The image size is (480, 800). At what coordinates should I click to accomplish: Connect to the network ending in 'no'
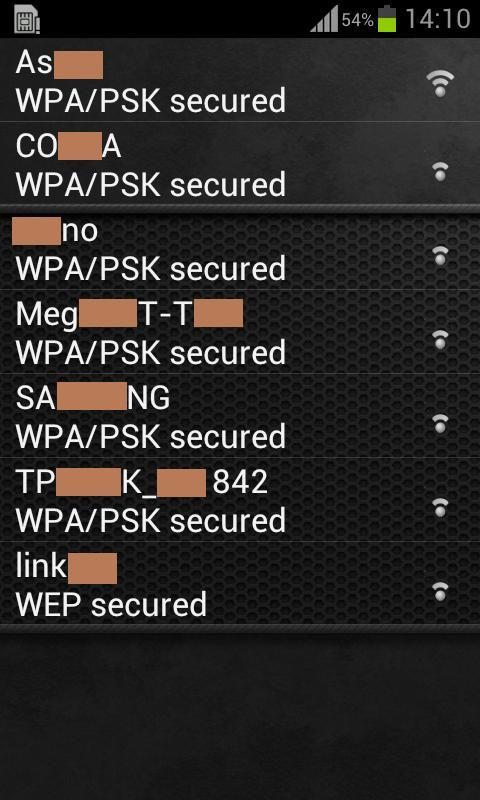240,251
